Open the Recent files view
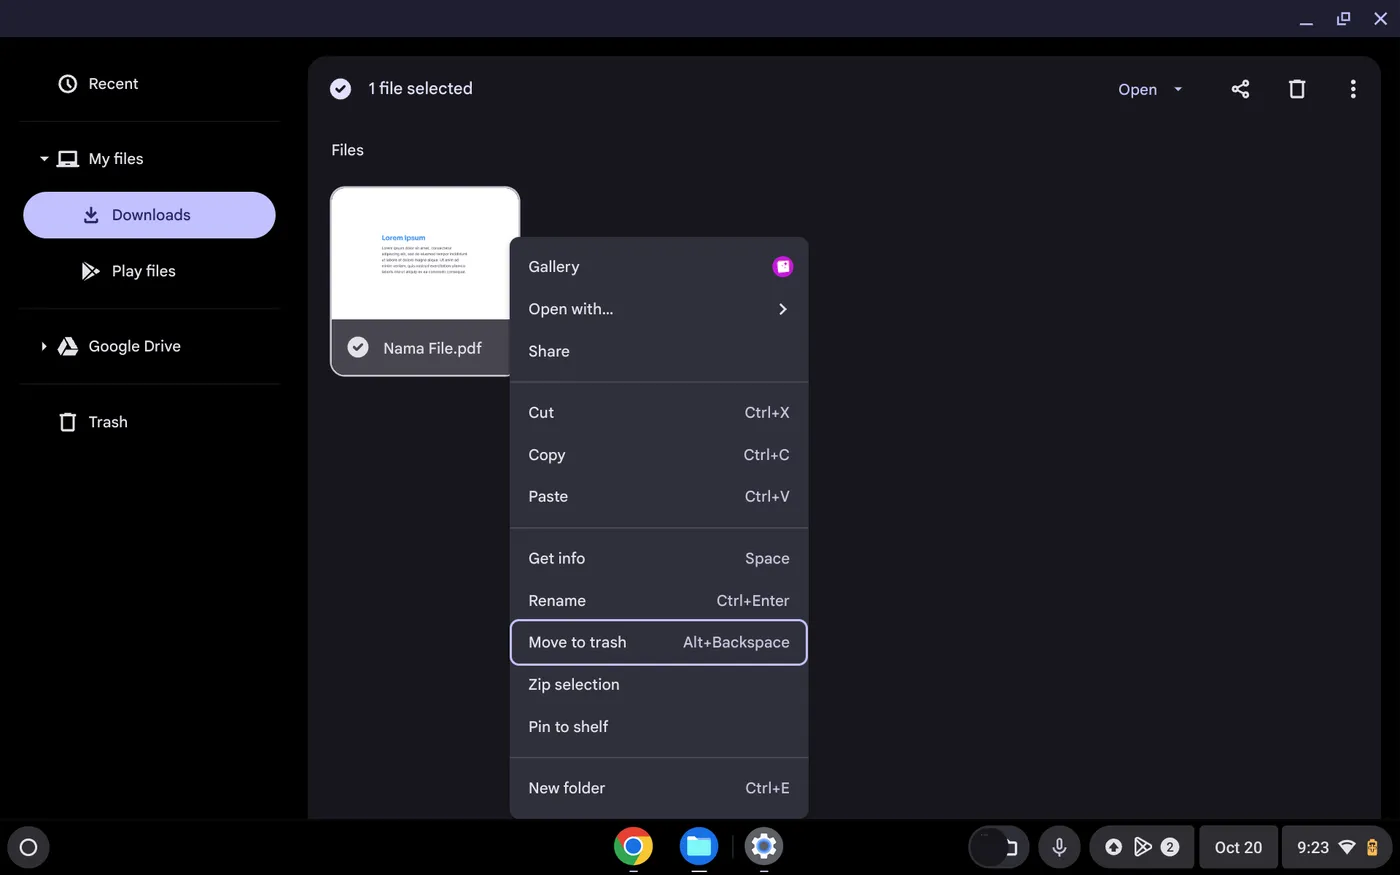This screenshot has width=1400, height=875. tap(149, 84)
